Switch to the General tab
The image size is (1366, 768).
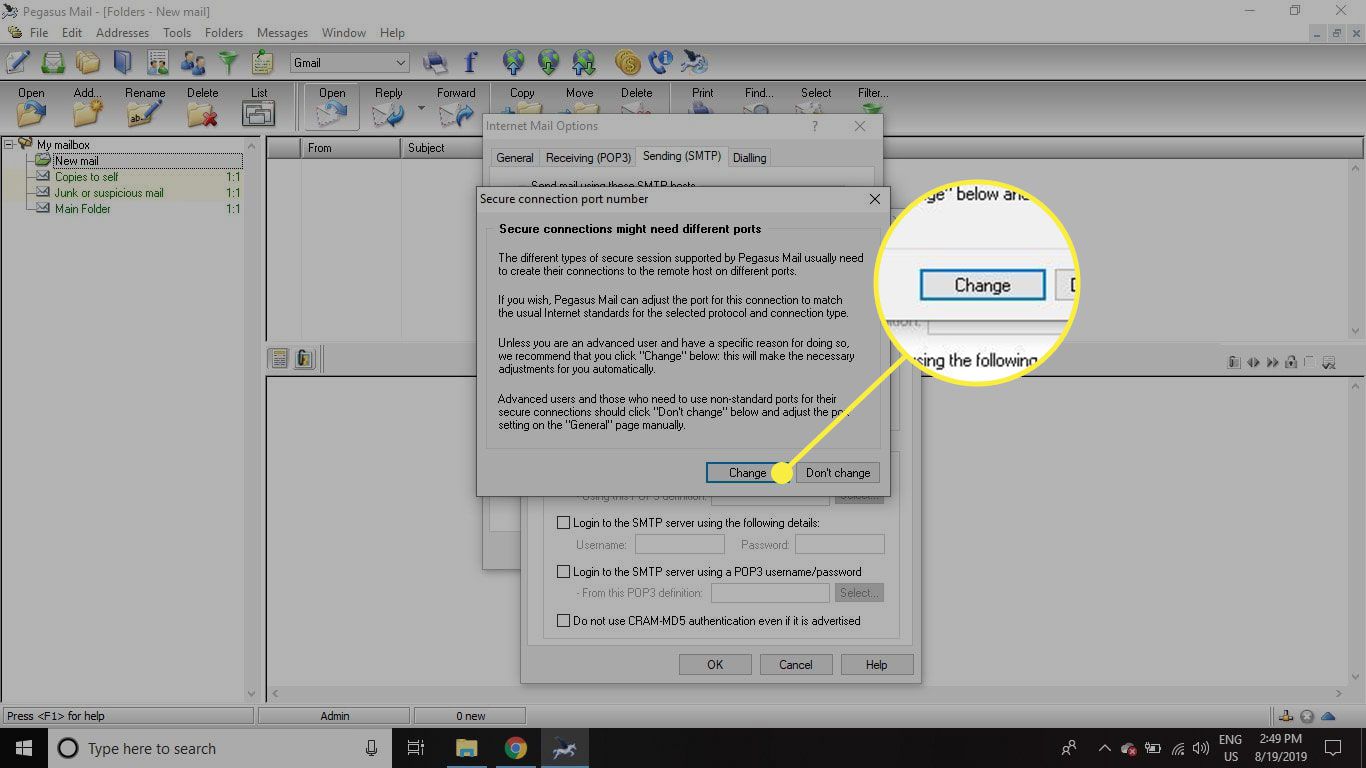coord(515,158)
